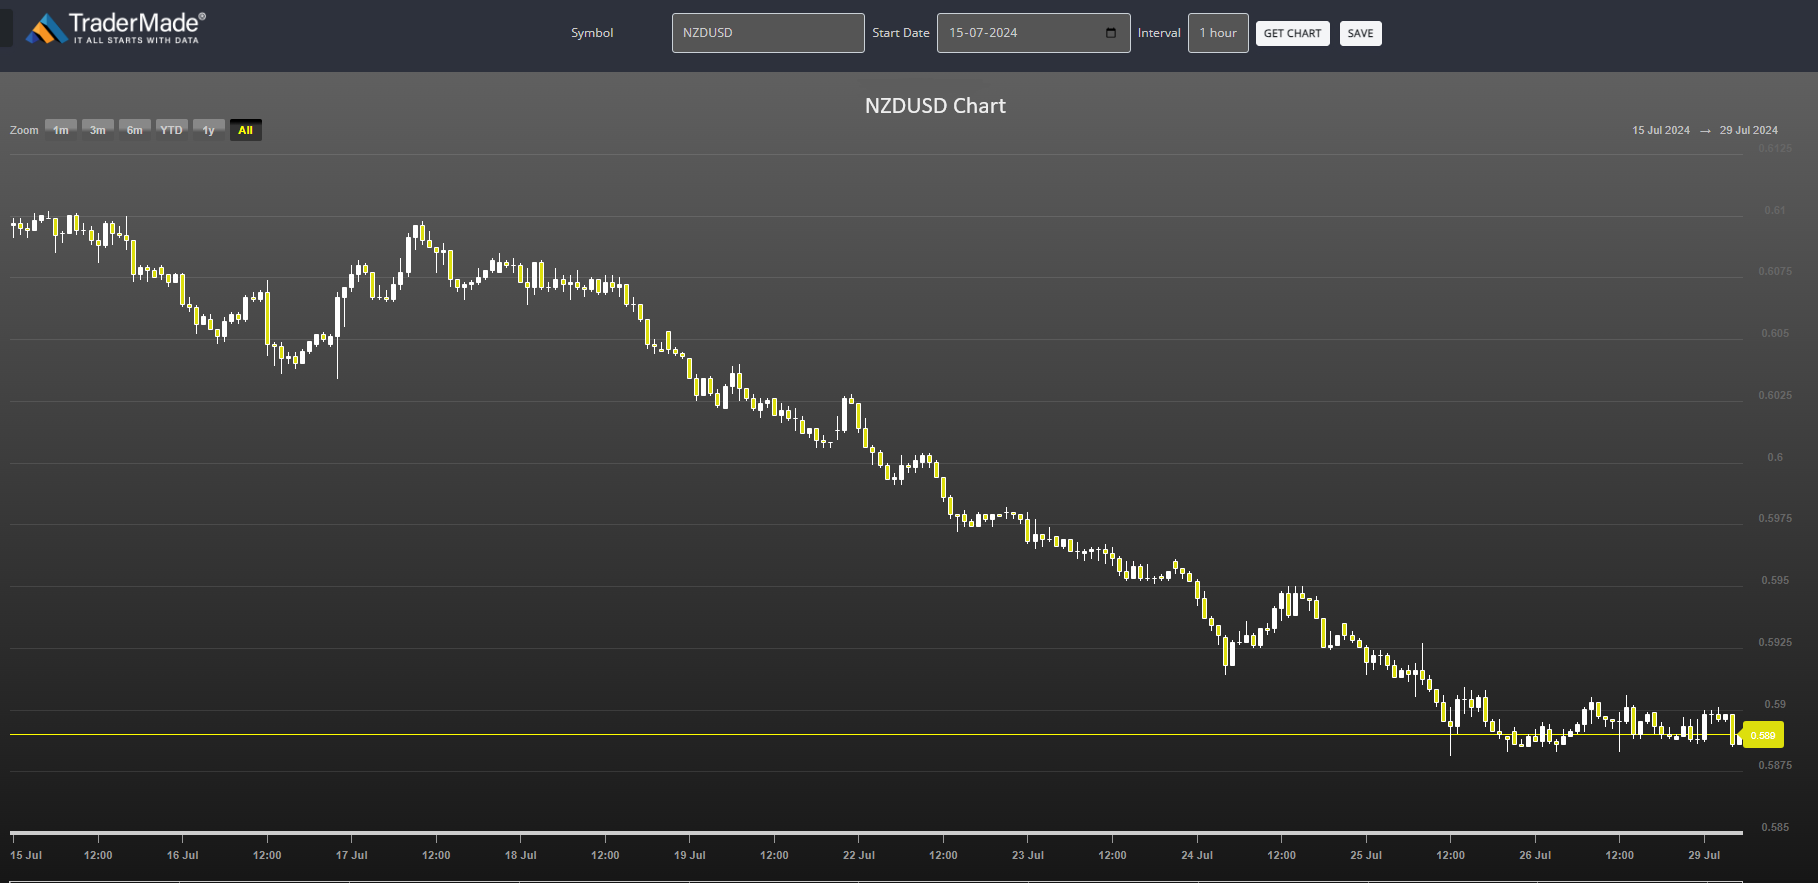Click the 17 Jul time axis label
The height and width of the screenshot is (883, 1818).
(351, 855)
